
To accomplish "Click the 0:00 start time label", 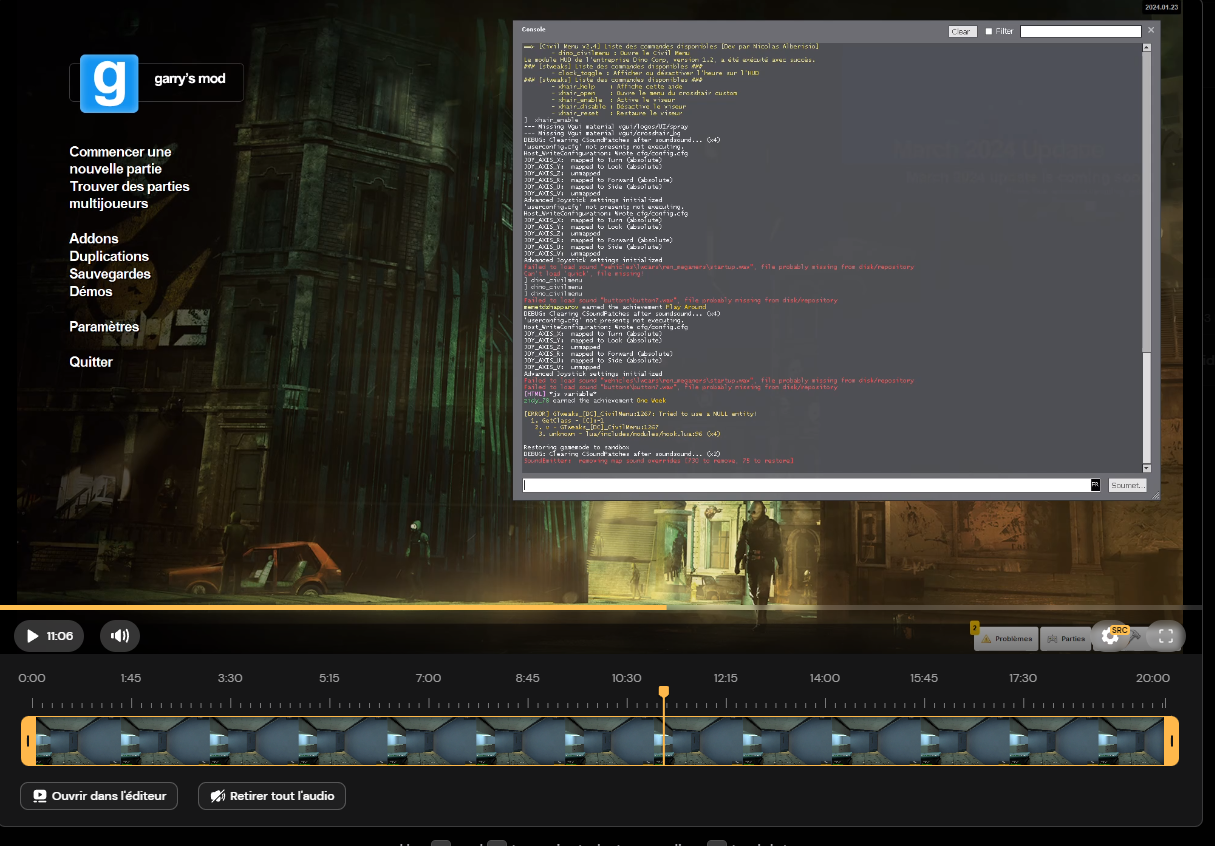I will click(32, 678).
